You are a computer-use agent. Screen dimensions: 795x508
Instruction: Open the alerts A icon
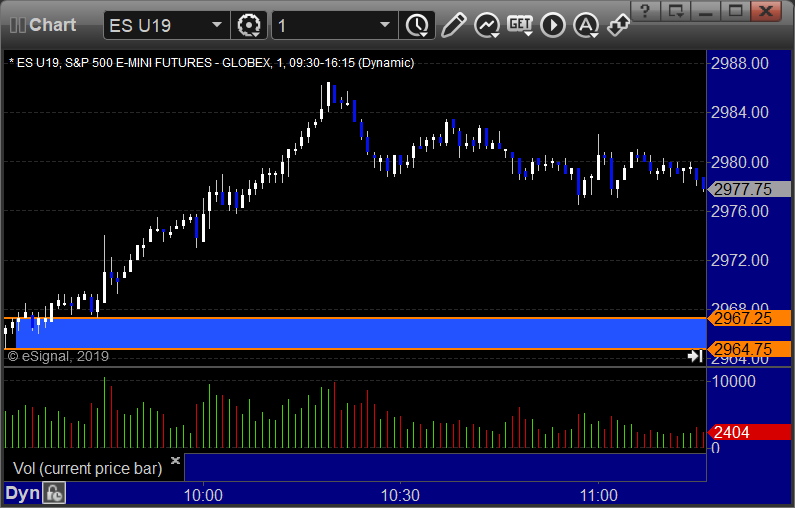pyautogui.click(x=586, y=25)
